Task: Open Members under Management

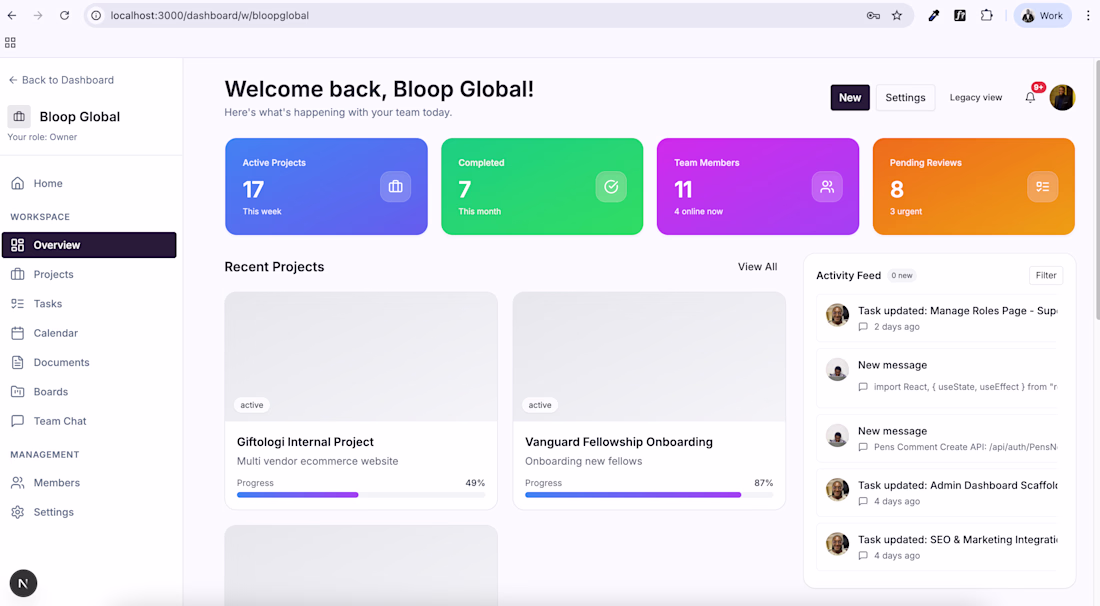Action: (89, 483)
